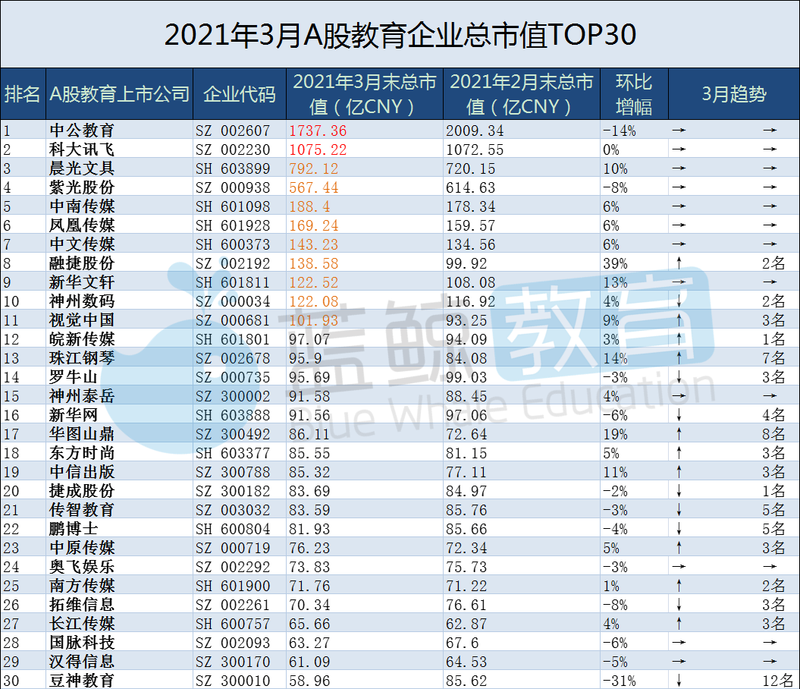
Task: Select company name 新华文轩
Action: tap(82, 282)
